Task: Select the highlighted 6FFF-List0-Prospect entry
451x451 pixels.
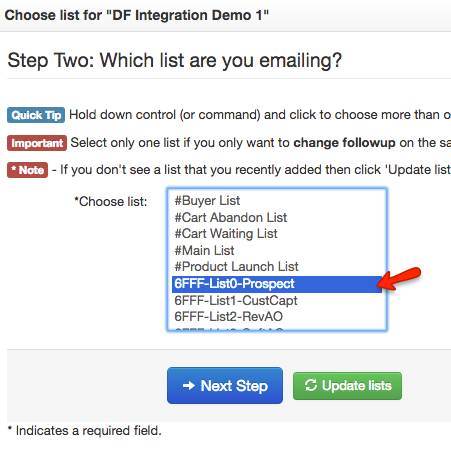Action: pyautogui.click(x=277, y=284)
